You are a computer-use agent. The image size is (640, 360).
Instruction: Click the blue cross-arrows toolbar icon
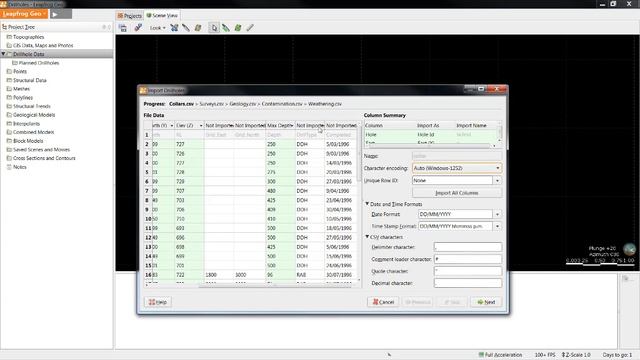(174, 28)
